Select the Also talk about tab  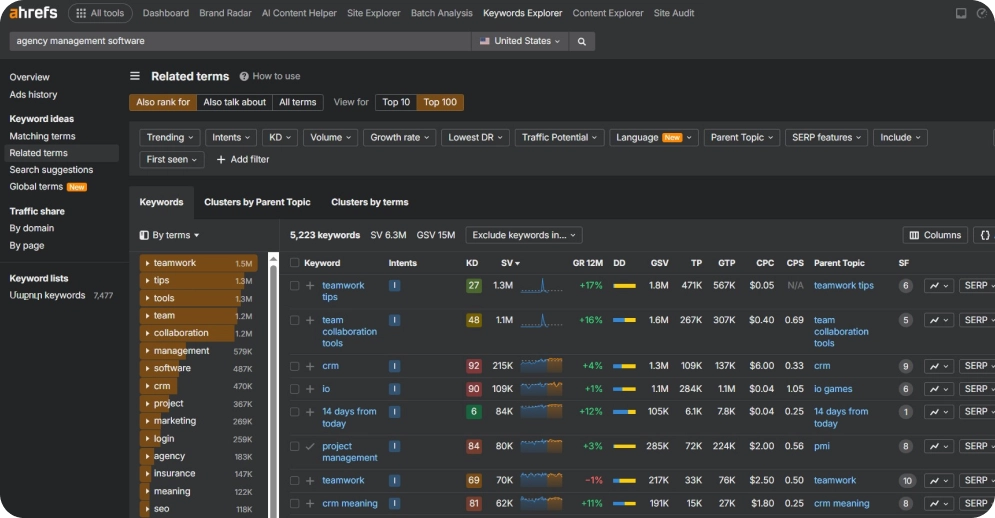pyautogui.click(x=234, y=102)
